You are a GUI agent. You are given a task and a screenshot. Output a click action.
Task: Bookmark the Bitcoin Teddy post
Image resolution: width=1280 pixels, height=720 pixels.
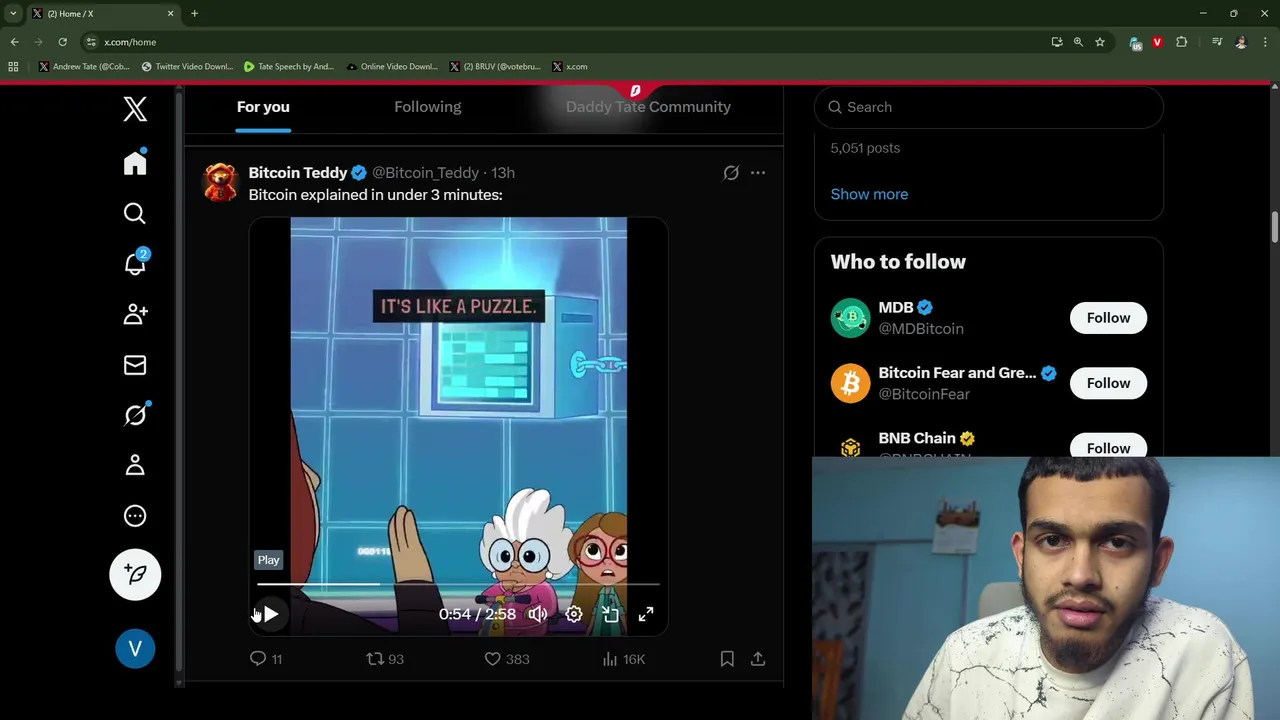[727, 659]
